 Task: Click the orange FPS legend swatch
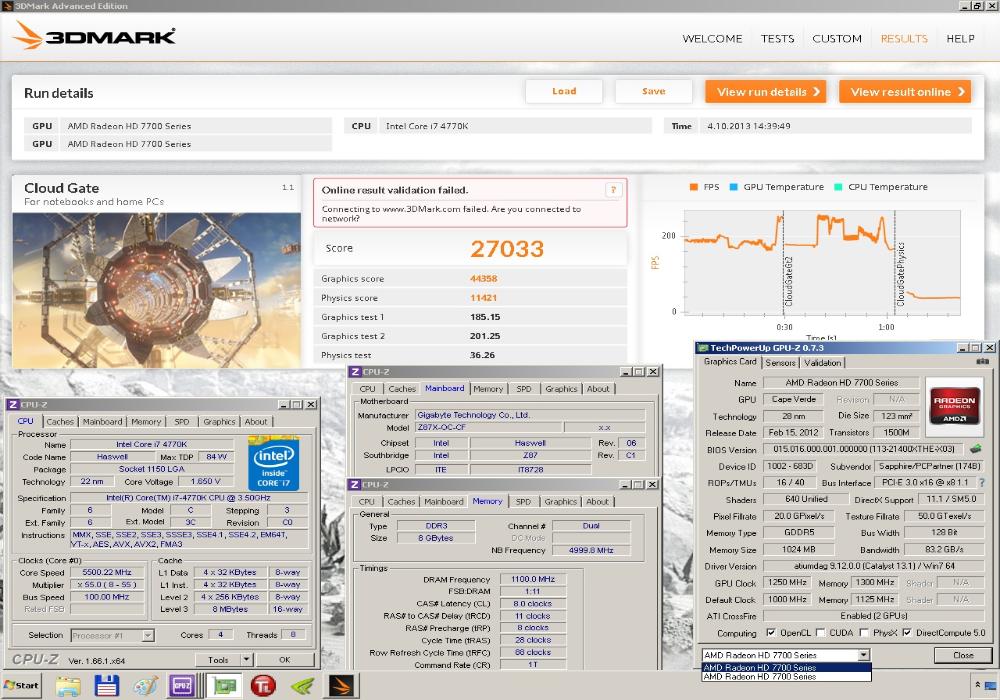click(x=693, y=187)
